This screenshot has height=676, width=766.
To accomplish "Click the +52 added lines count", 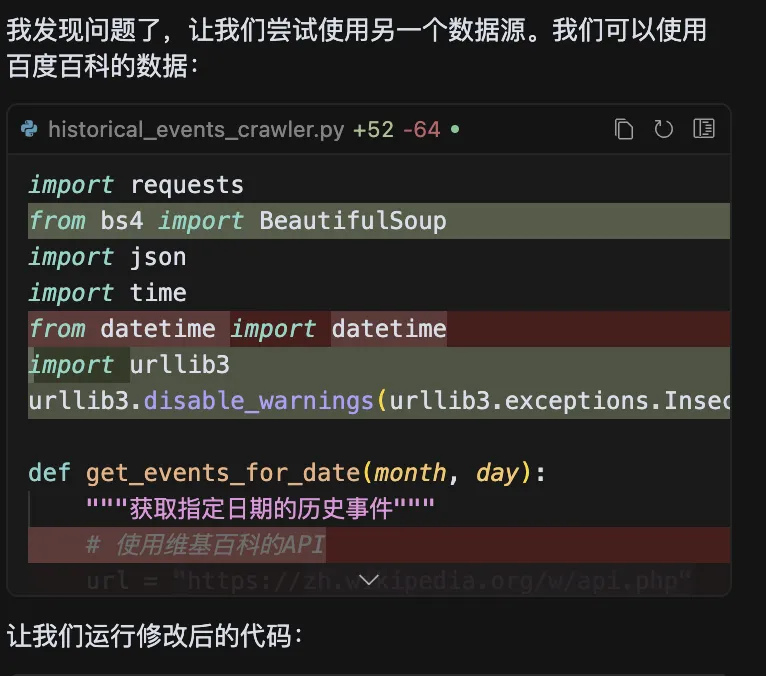I will point(373,129).
